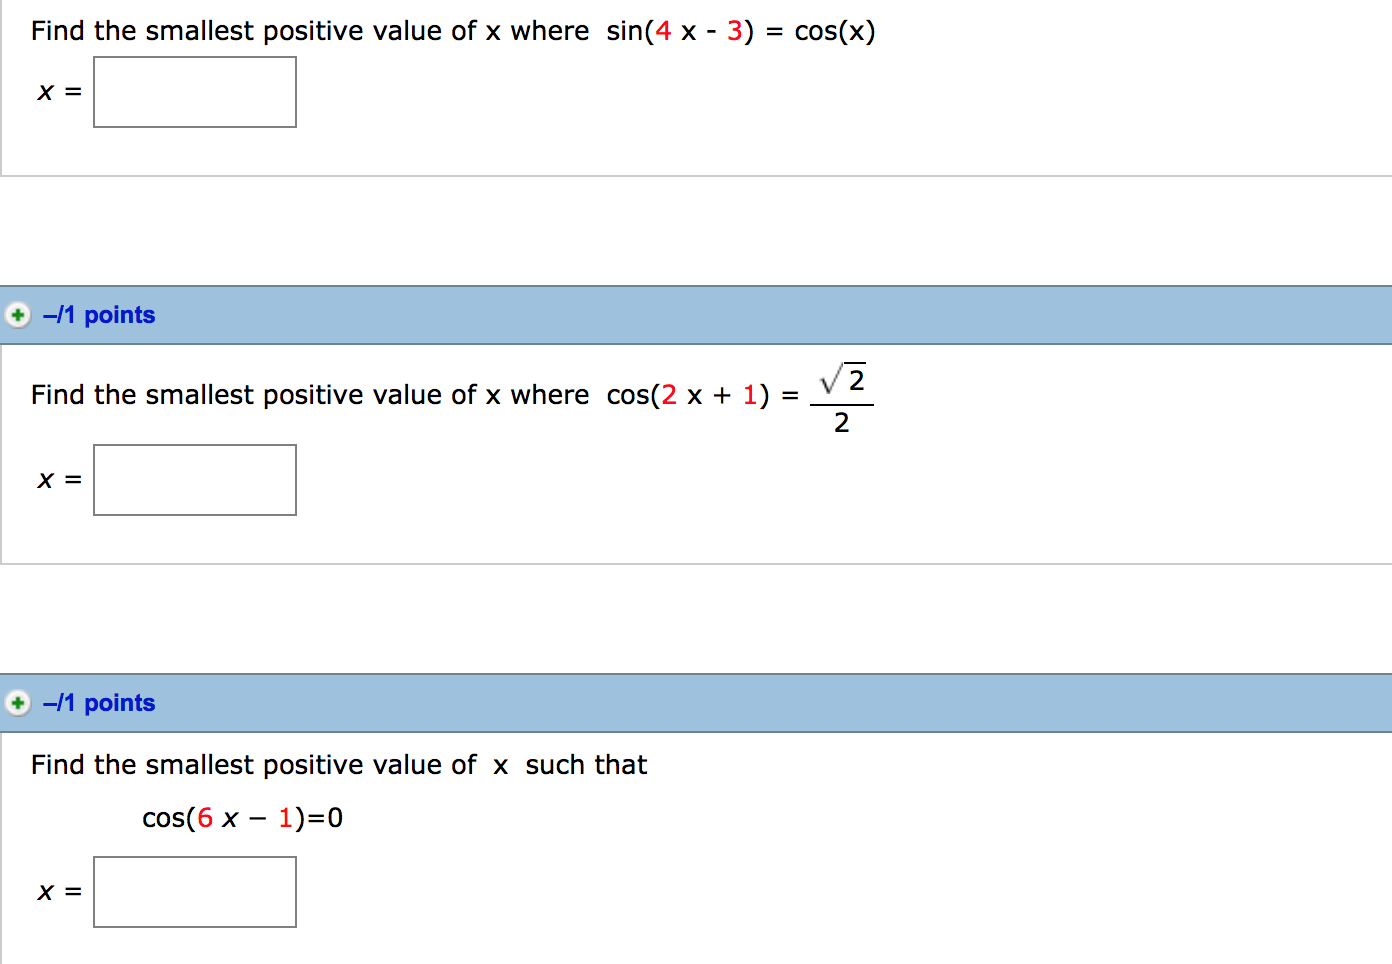
Task: Click the x = label in the second problem
Action: point(57,480)
